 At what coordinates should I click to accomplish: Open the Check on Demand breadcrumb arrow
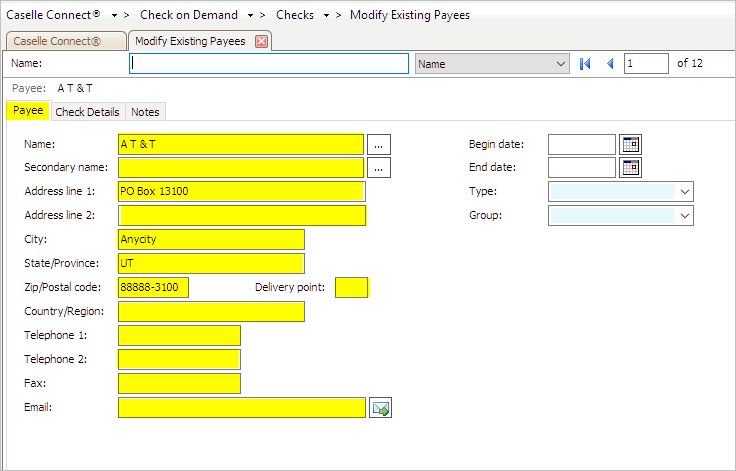(x=250, y=16)
